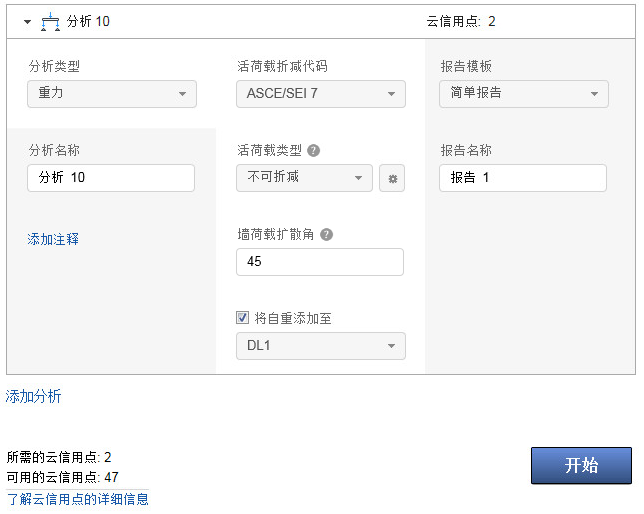Open the DL1 load case dropdown
Screen dimensions: 644x514
click(x=321, y=346)
